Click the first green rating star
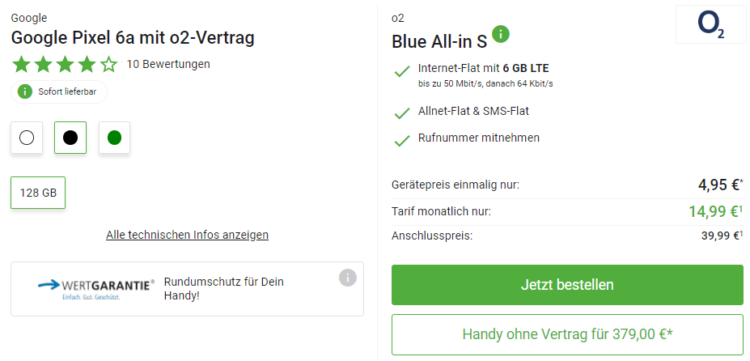Image resolution: width=750 pixels, height=361 pixels. click(21, 65)
